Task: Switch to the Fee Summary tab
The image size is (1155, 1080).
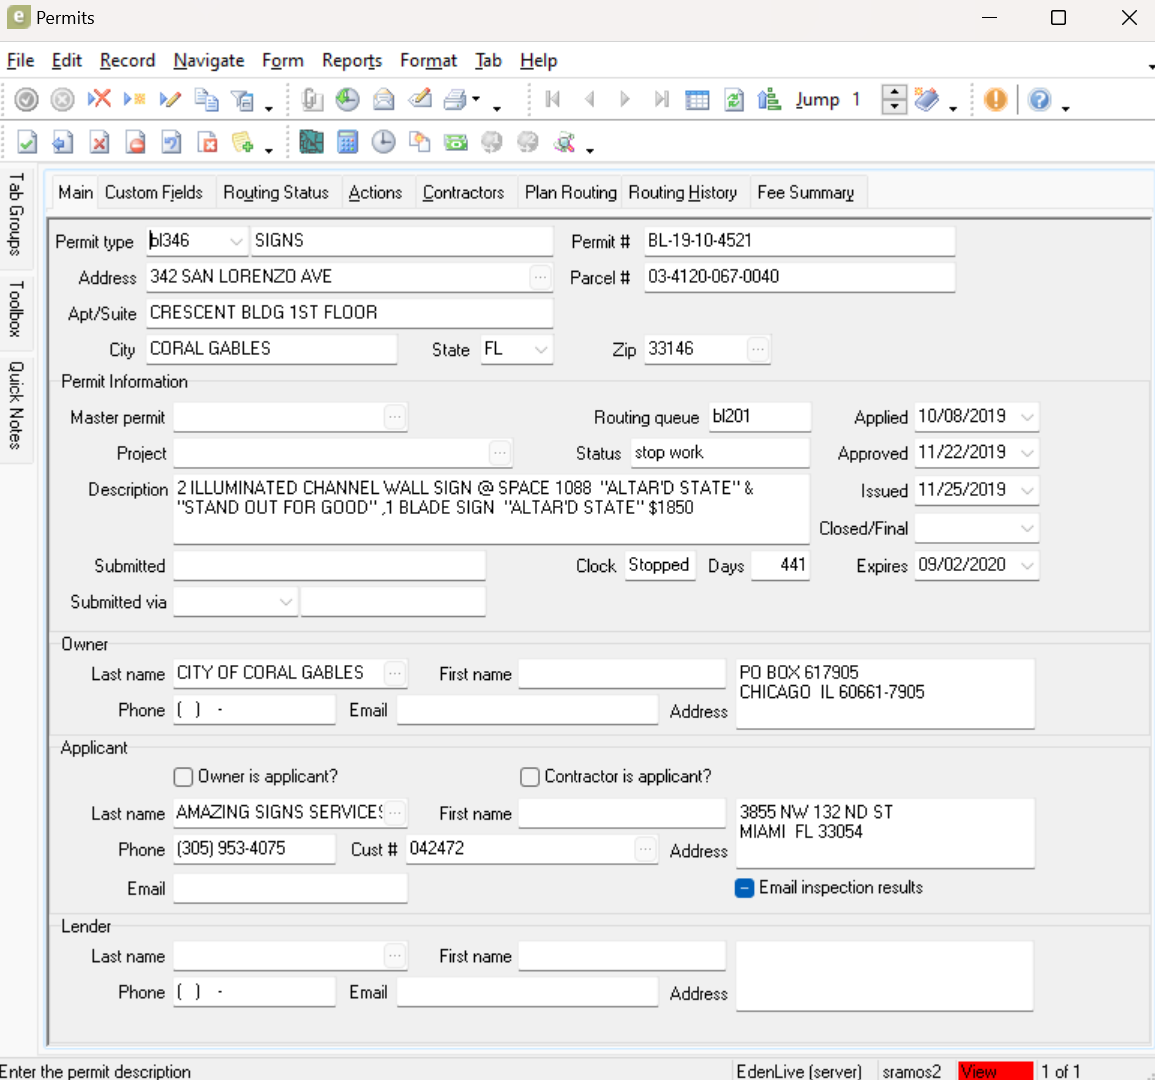Action: click(805, 192)
